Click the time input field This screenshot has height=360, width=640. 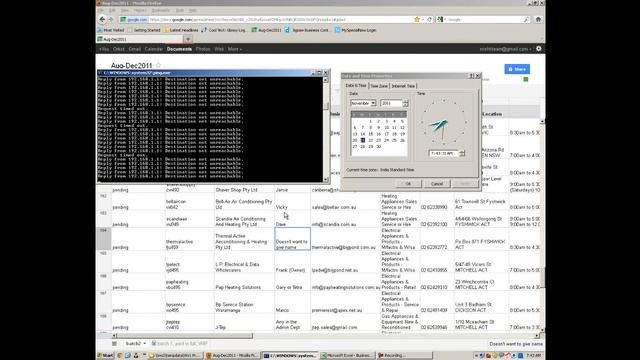[x=444, y=153]
